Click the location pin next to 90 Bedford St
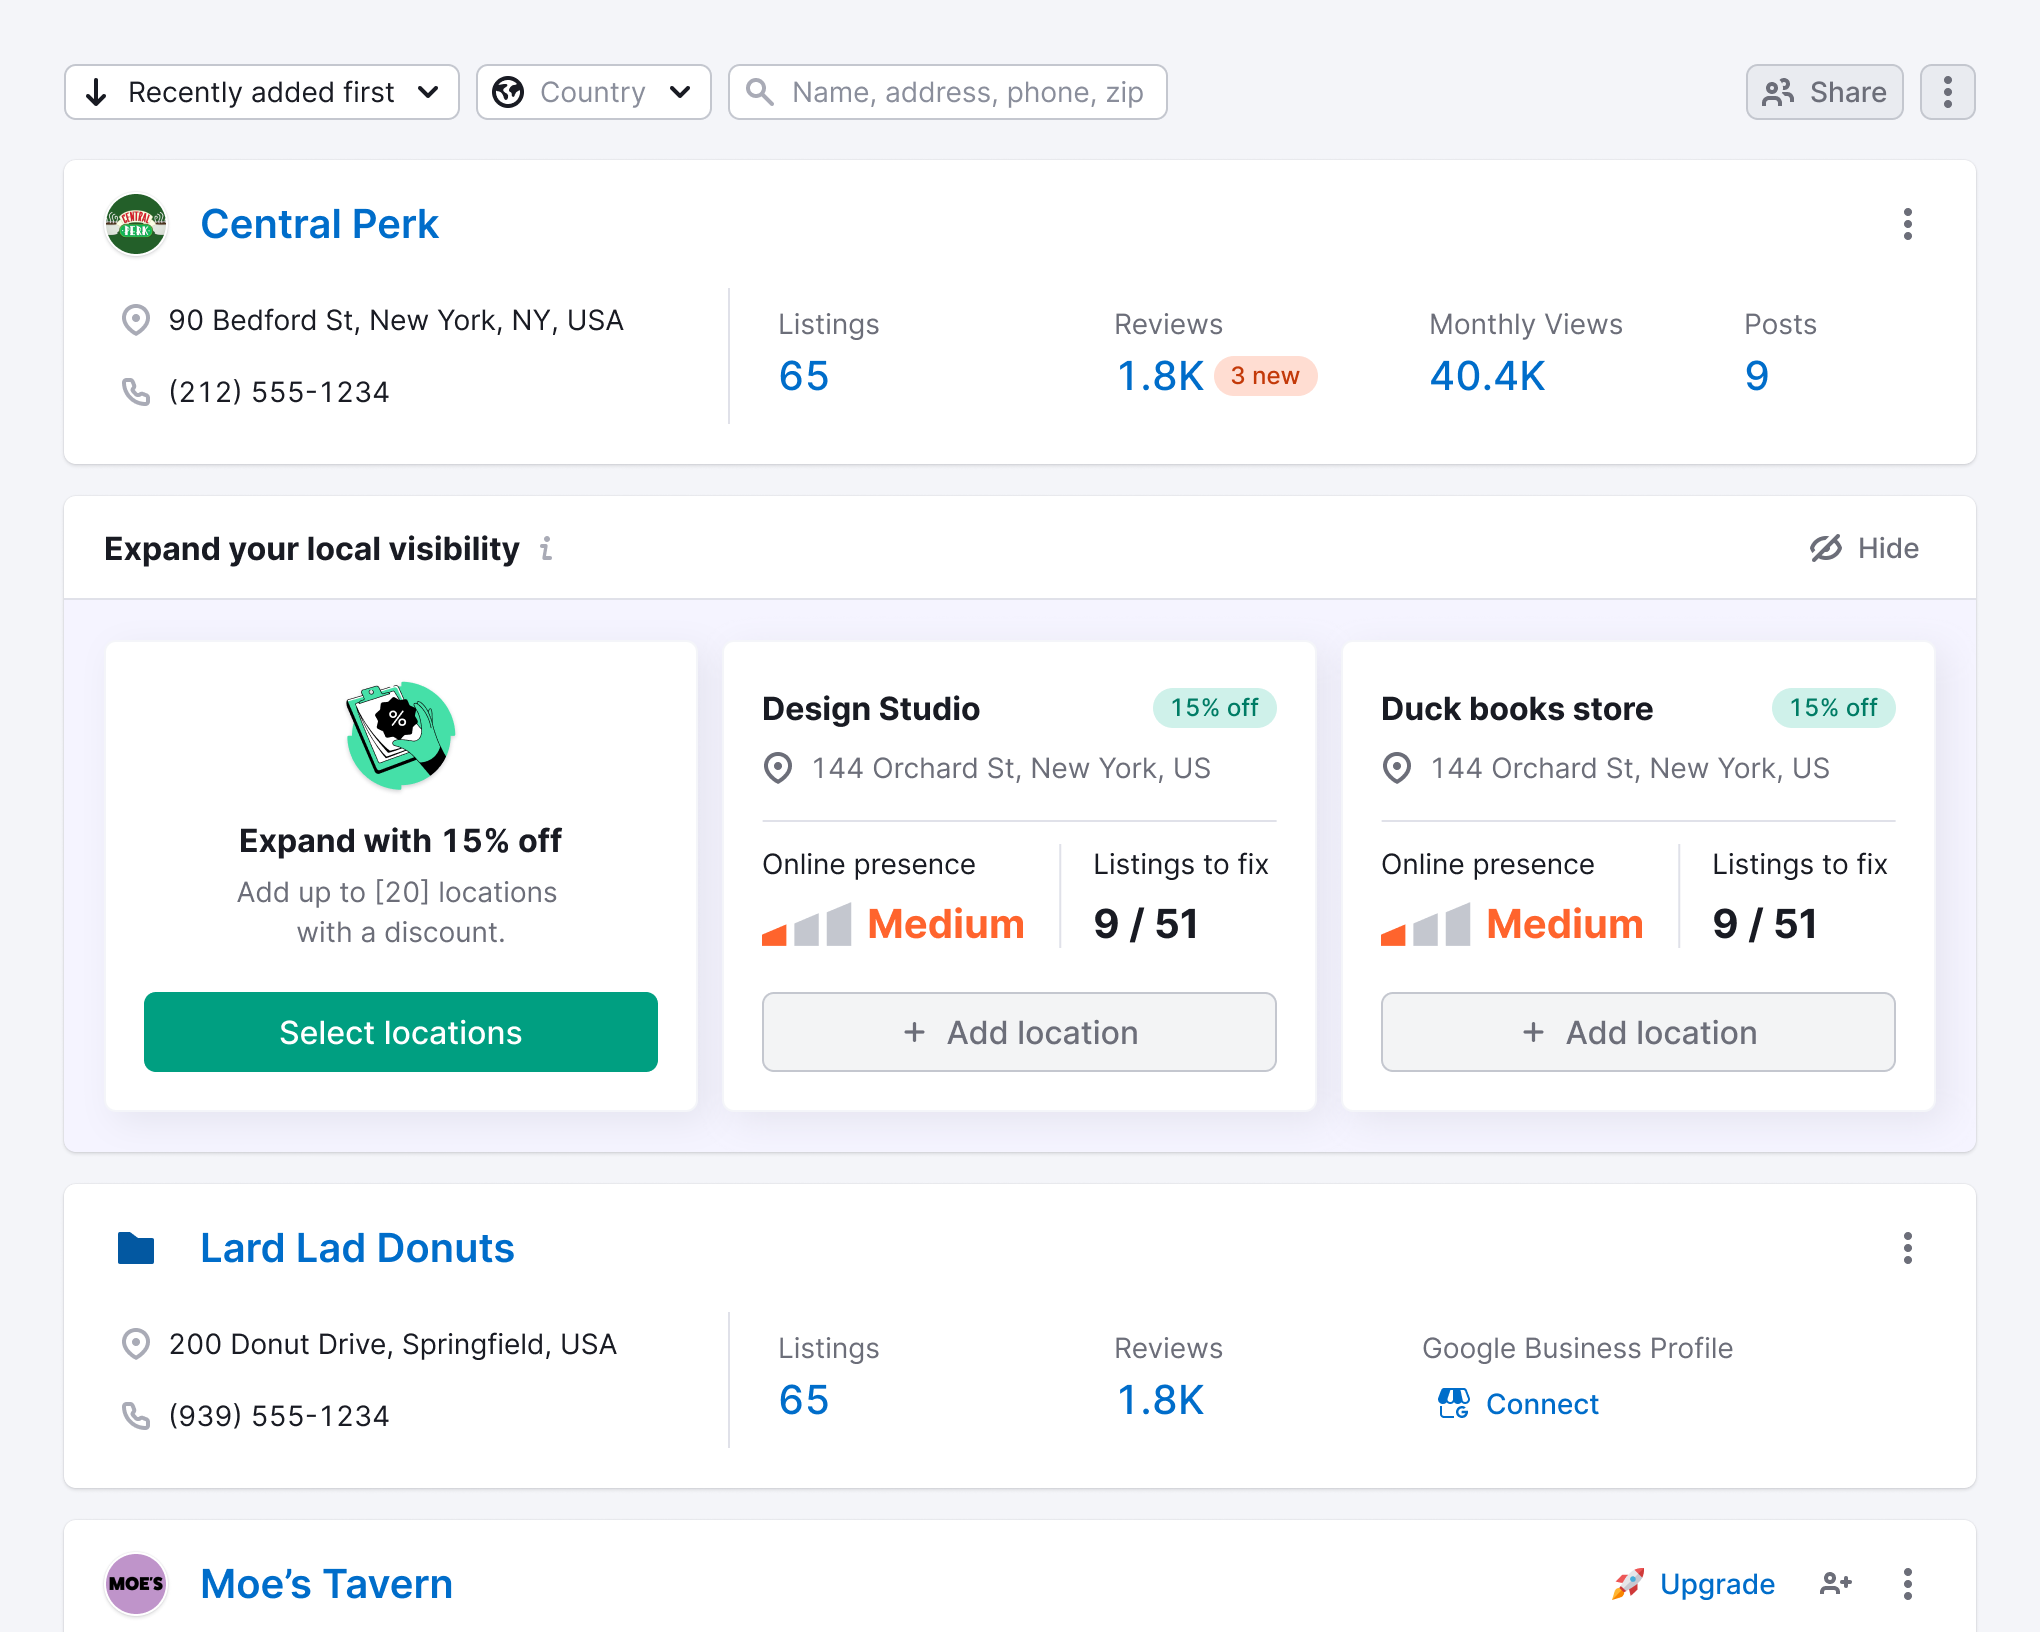 (x=136, y=320)
